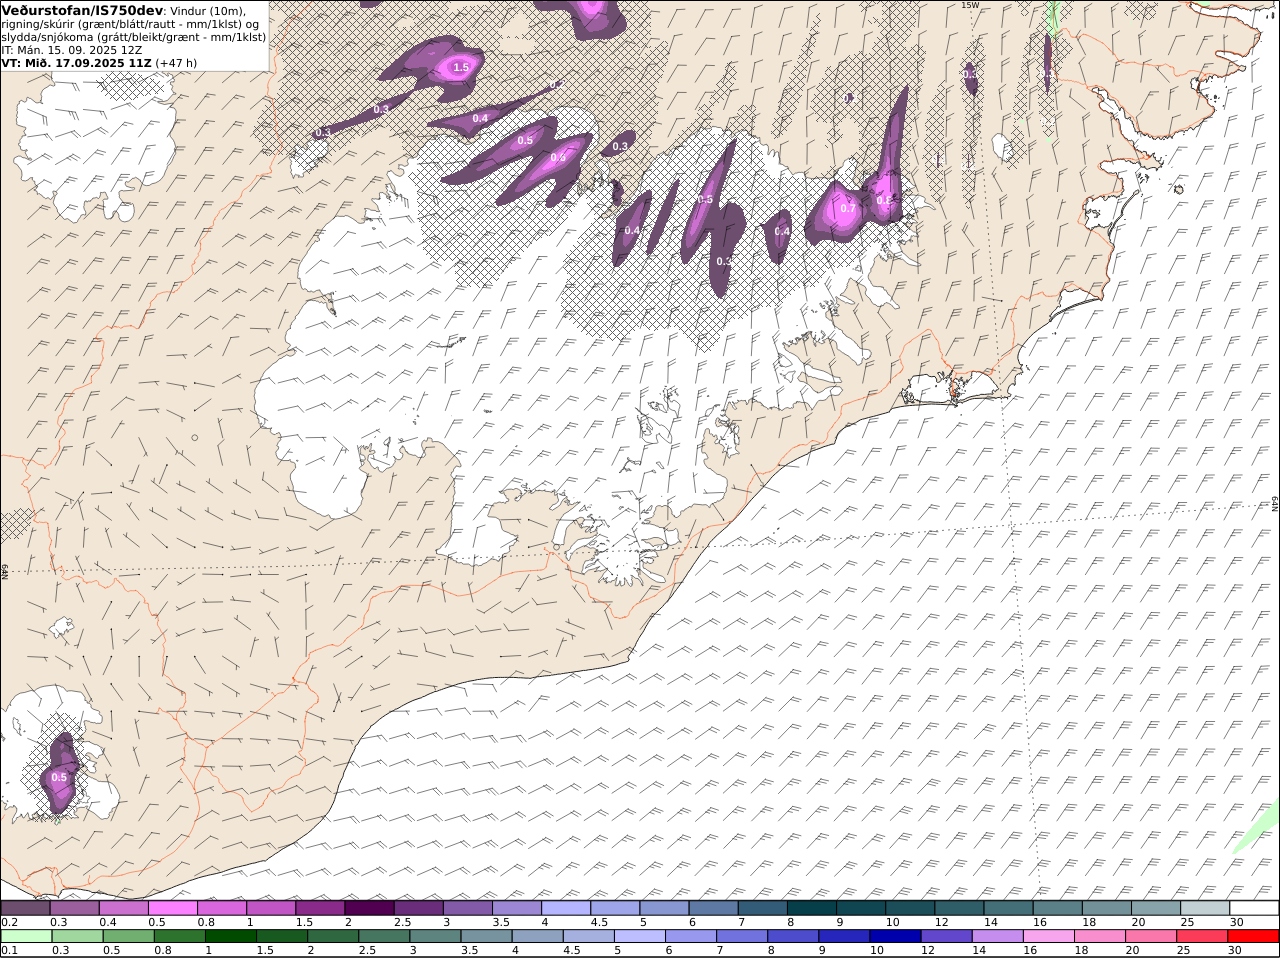
Task: Click the 'slydda/snjókoma' legend description line
Action: [134, 37]
